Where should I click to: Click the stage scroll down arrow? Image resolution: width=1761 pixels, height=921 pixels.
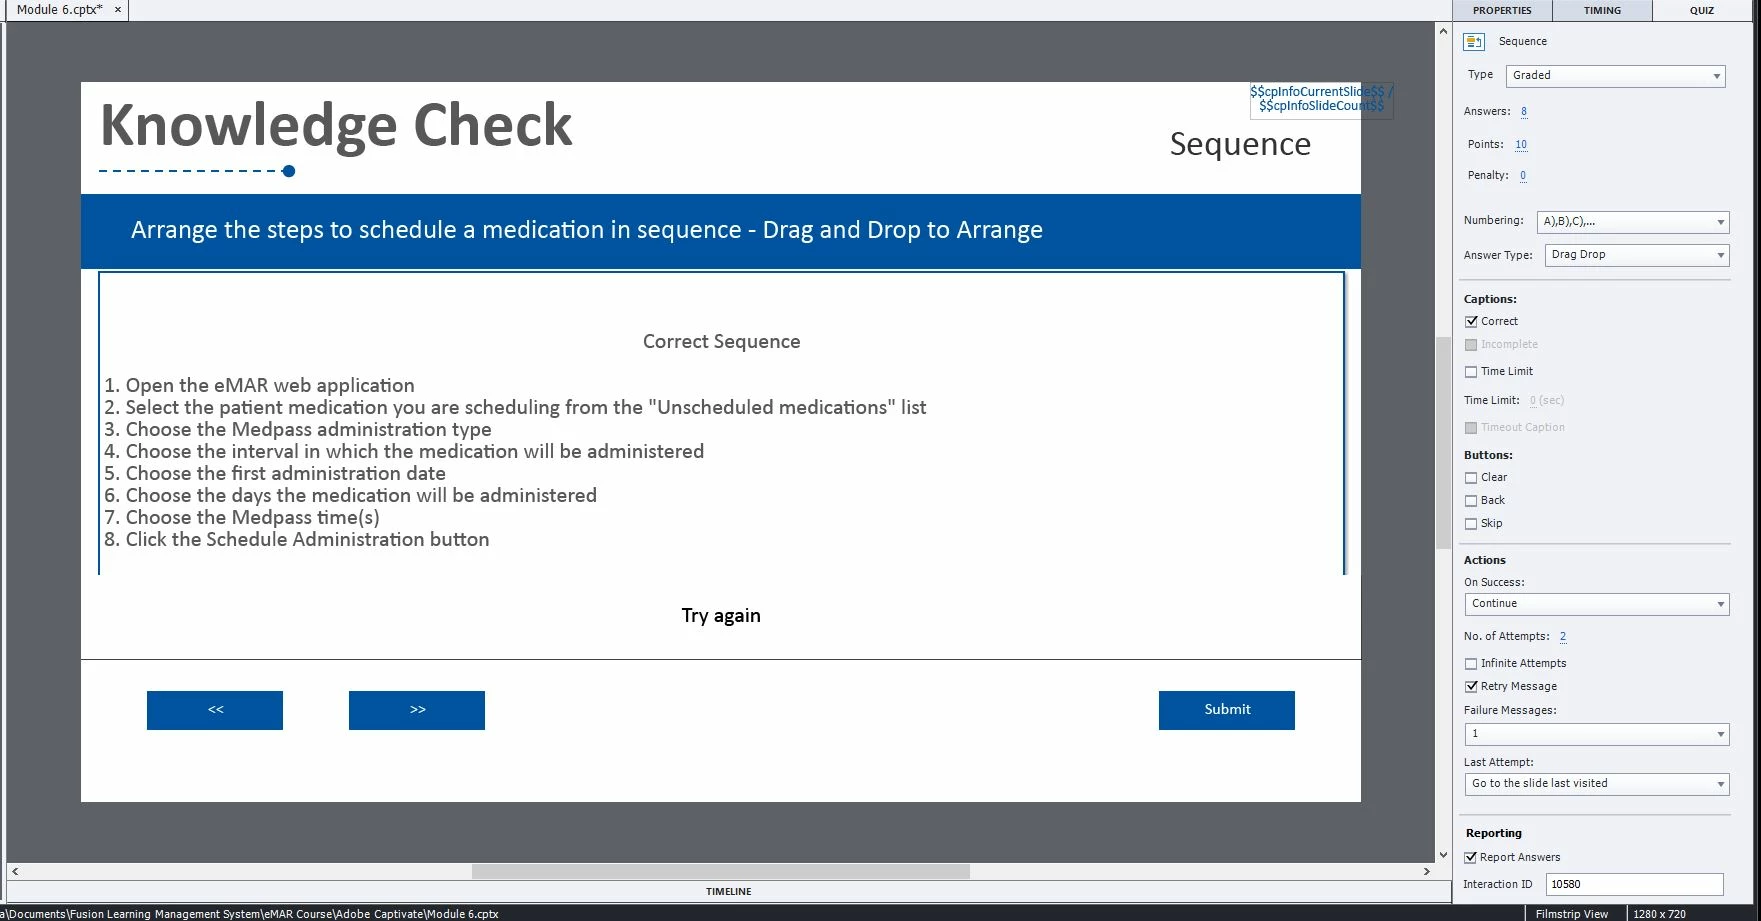pos(1443,855)
